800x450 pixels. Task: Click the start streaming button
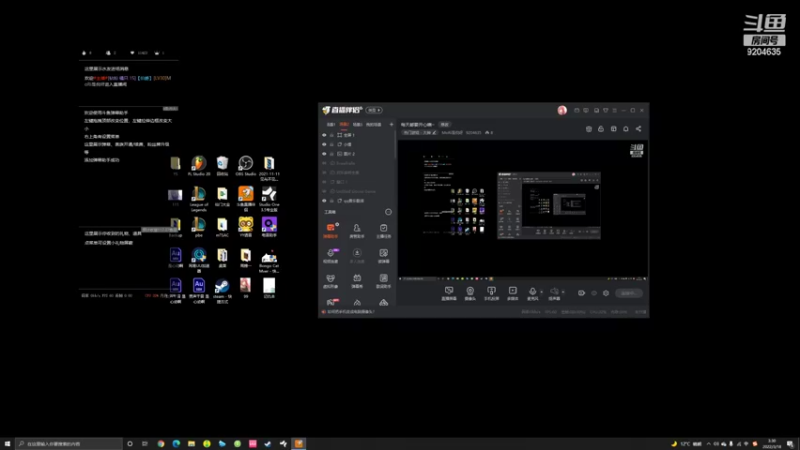pyautogui.click(x=629, y=293)
